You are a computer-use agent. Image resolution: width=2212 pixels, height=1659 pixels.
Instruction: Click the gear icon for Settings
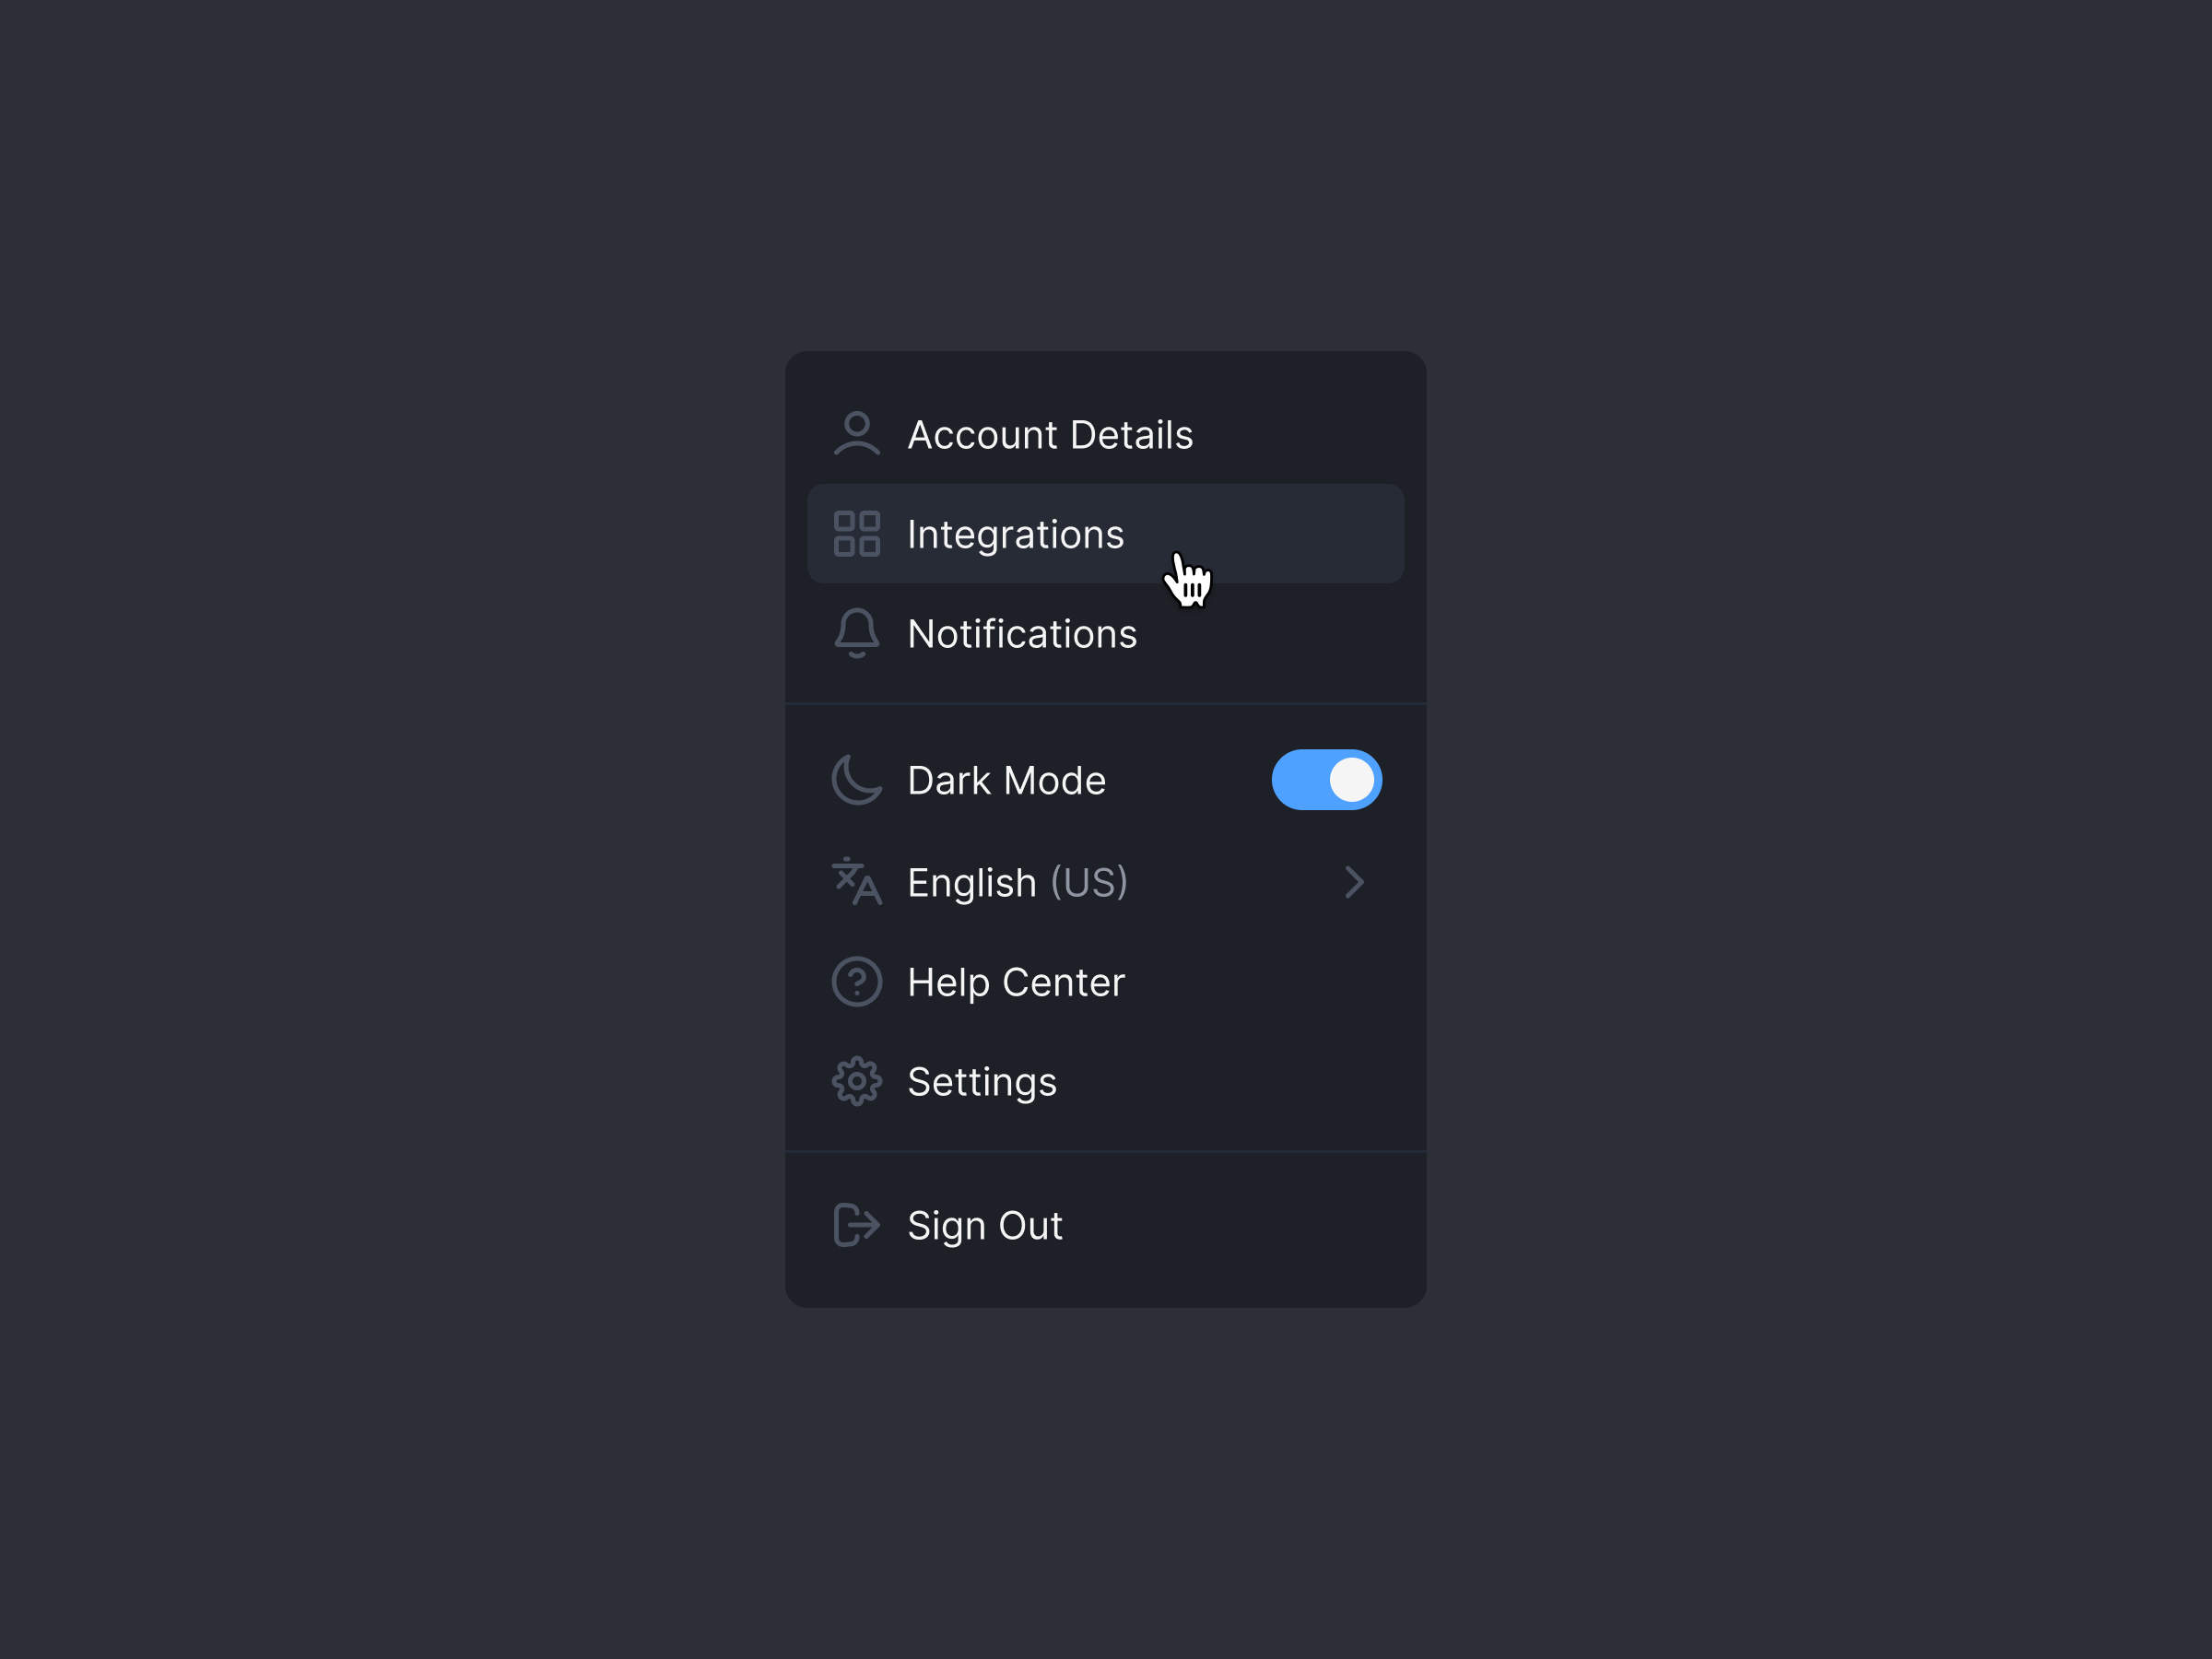pyautogui.click(x=856, y=1081)
